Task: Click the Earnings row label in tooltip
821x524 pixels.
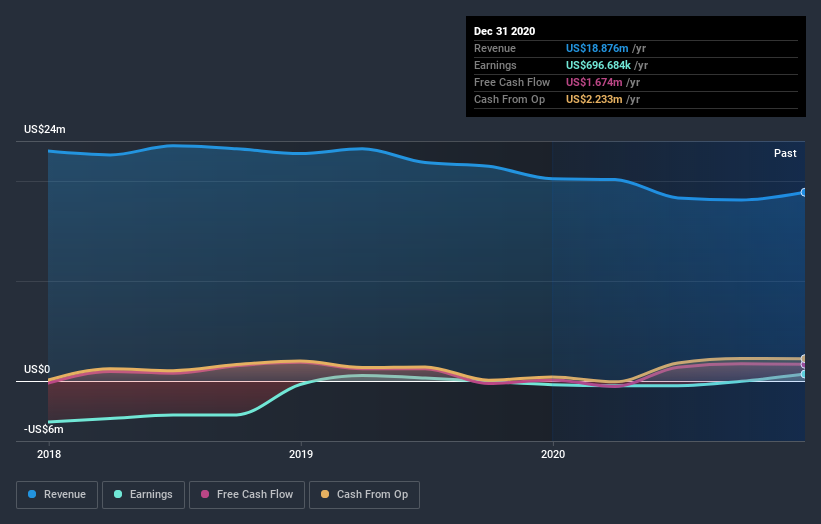Action: 495,65
